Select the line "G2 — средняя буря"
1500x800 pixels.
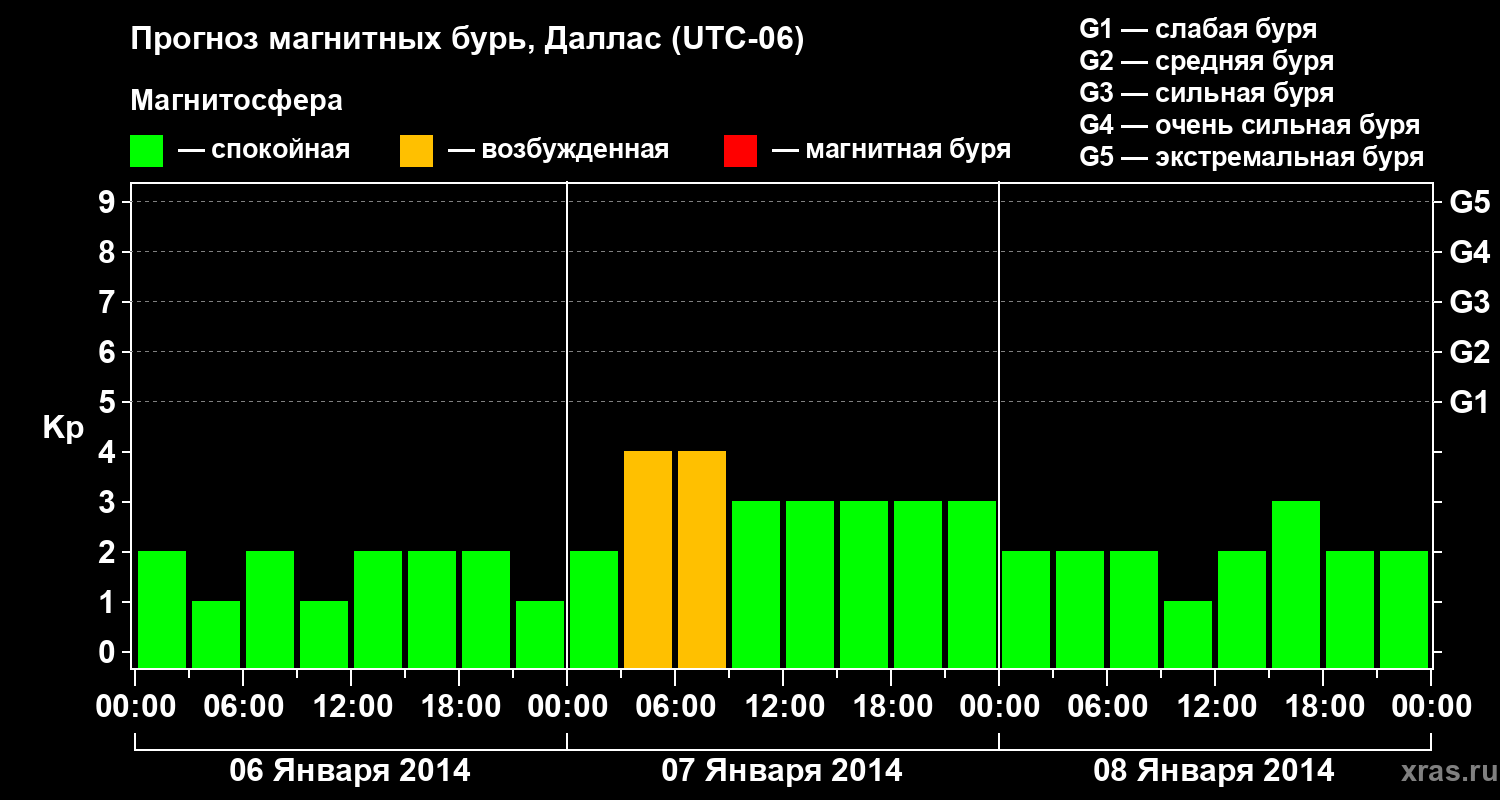click(x=1207, y=61)
